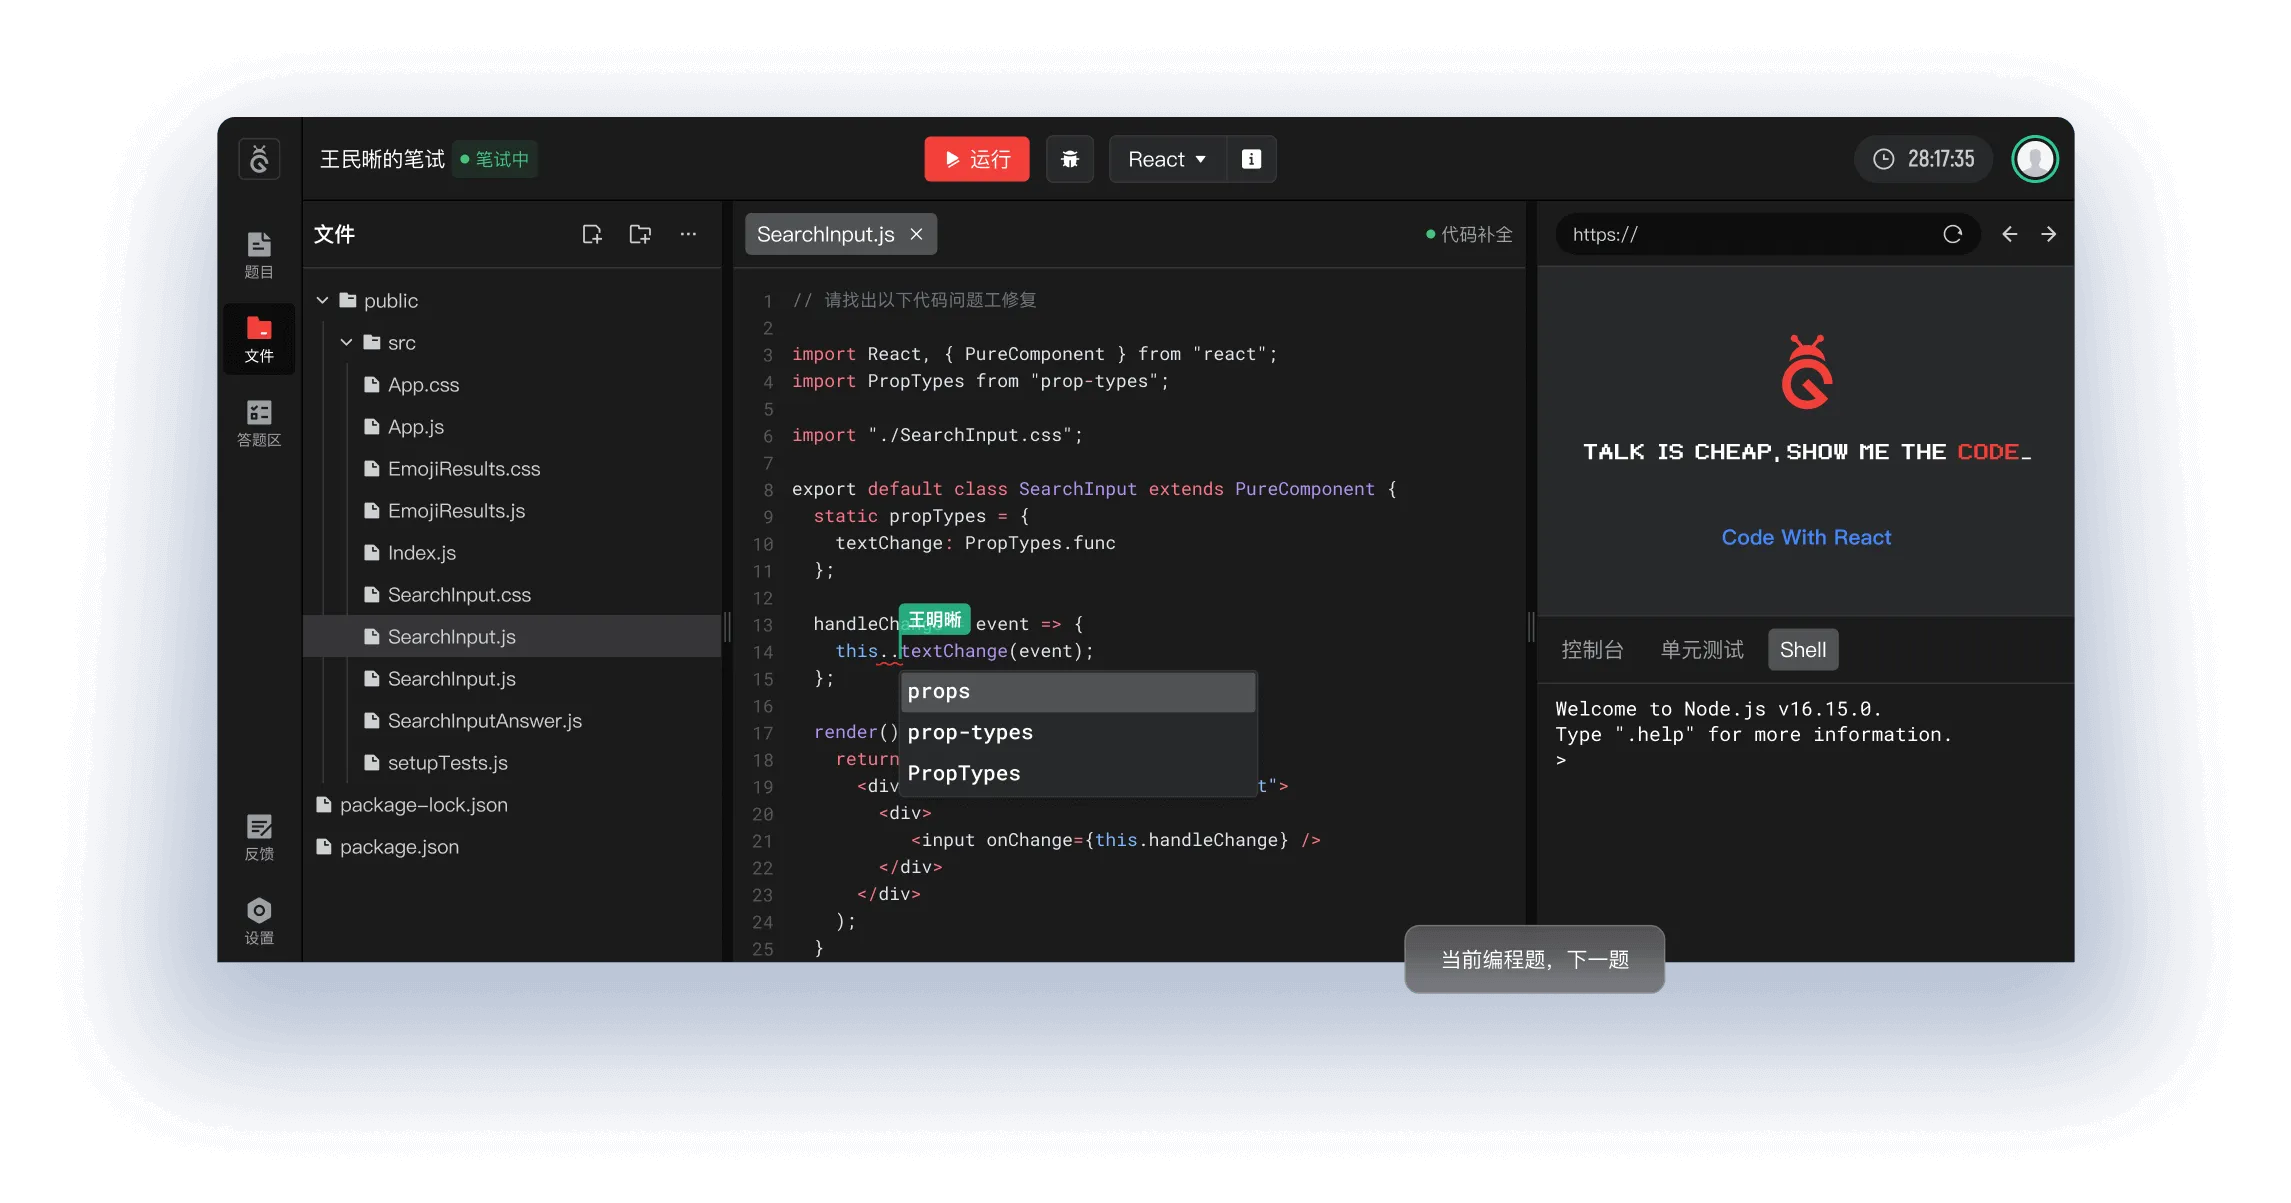Click the 当前编程题，下一题 button
Viewport: 2291px width, 1203px height.
(x=1532, y=958)
